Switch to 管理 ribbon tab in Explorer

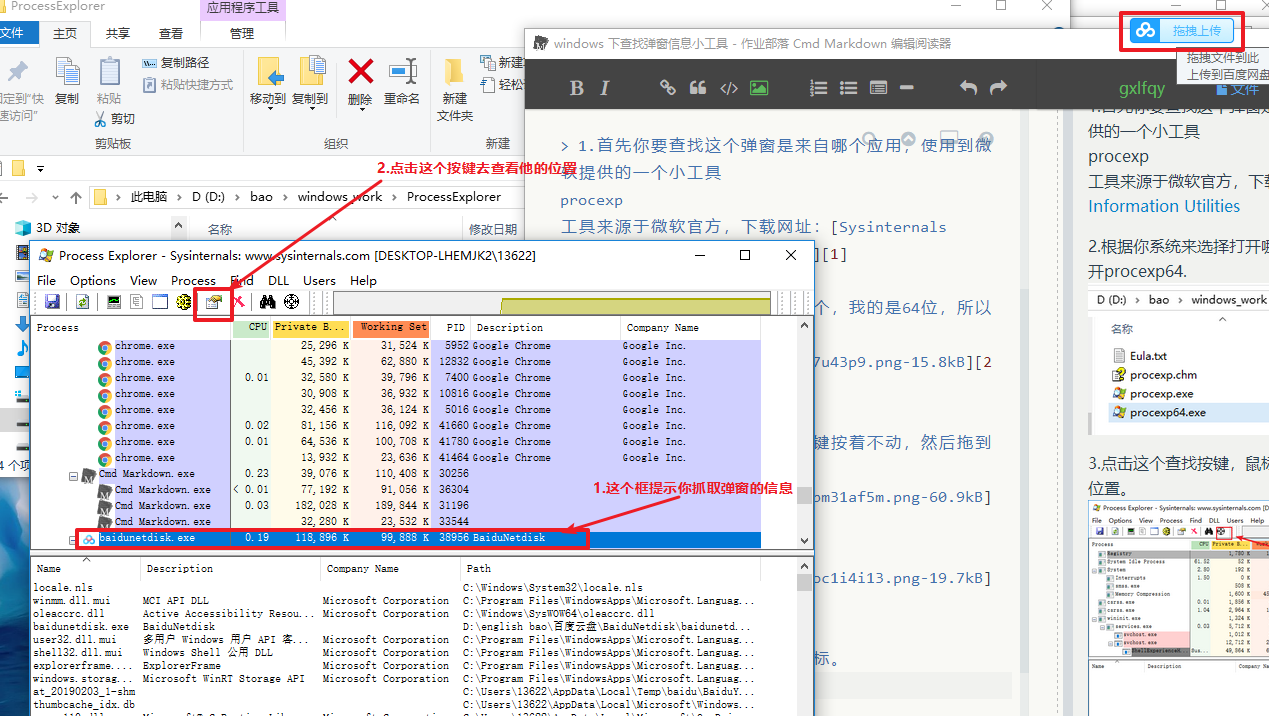click(x=242, y=33)
